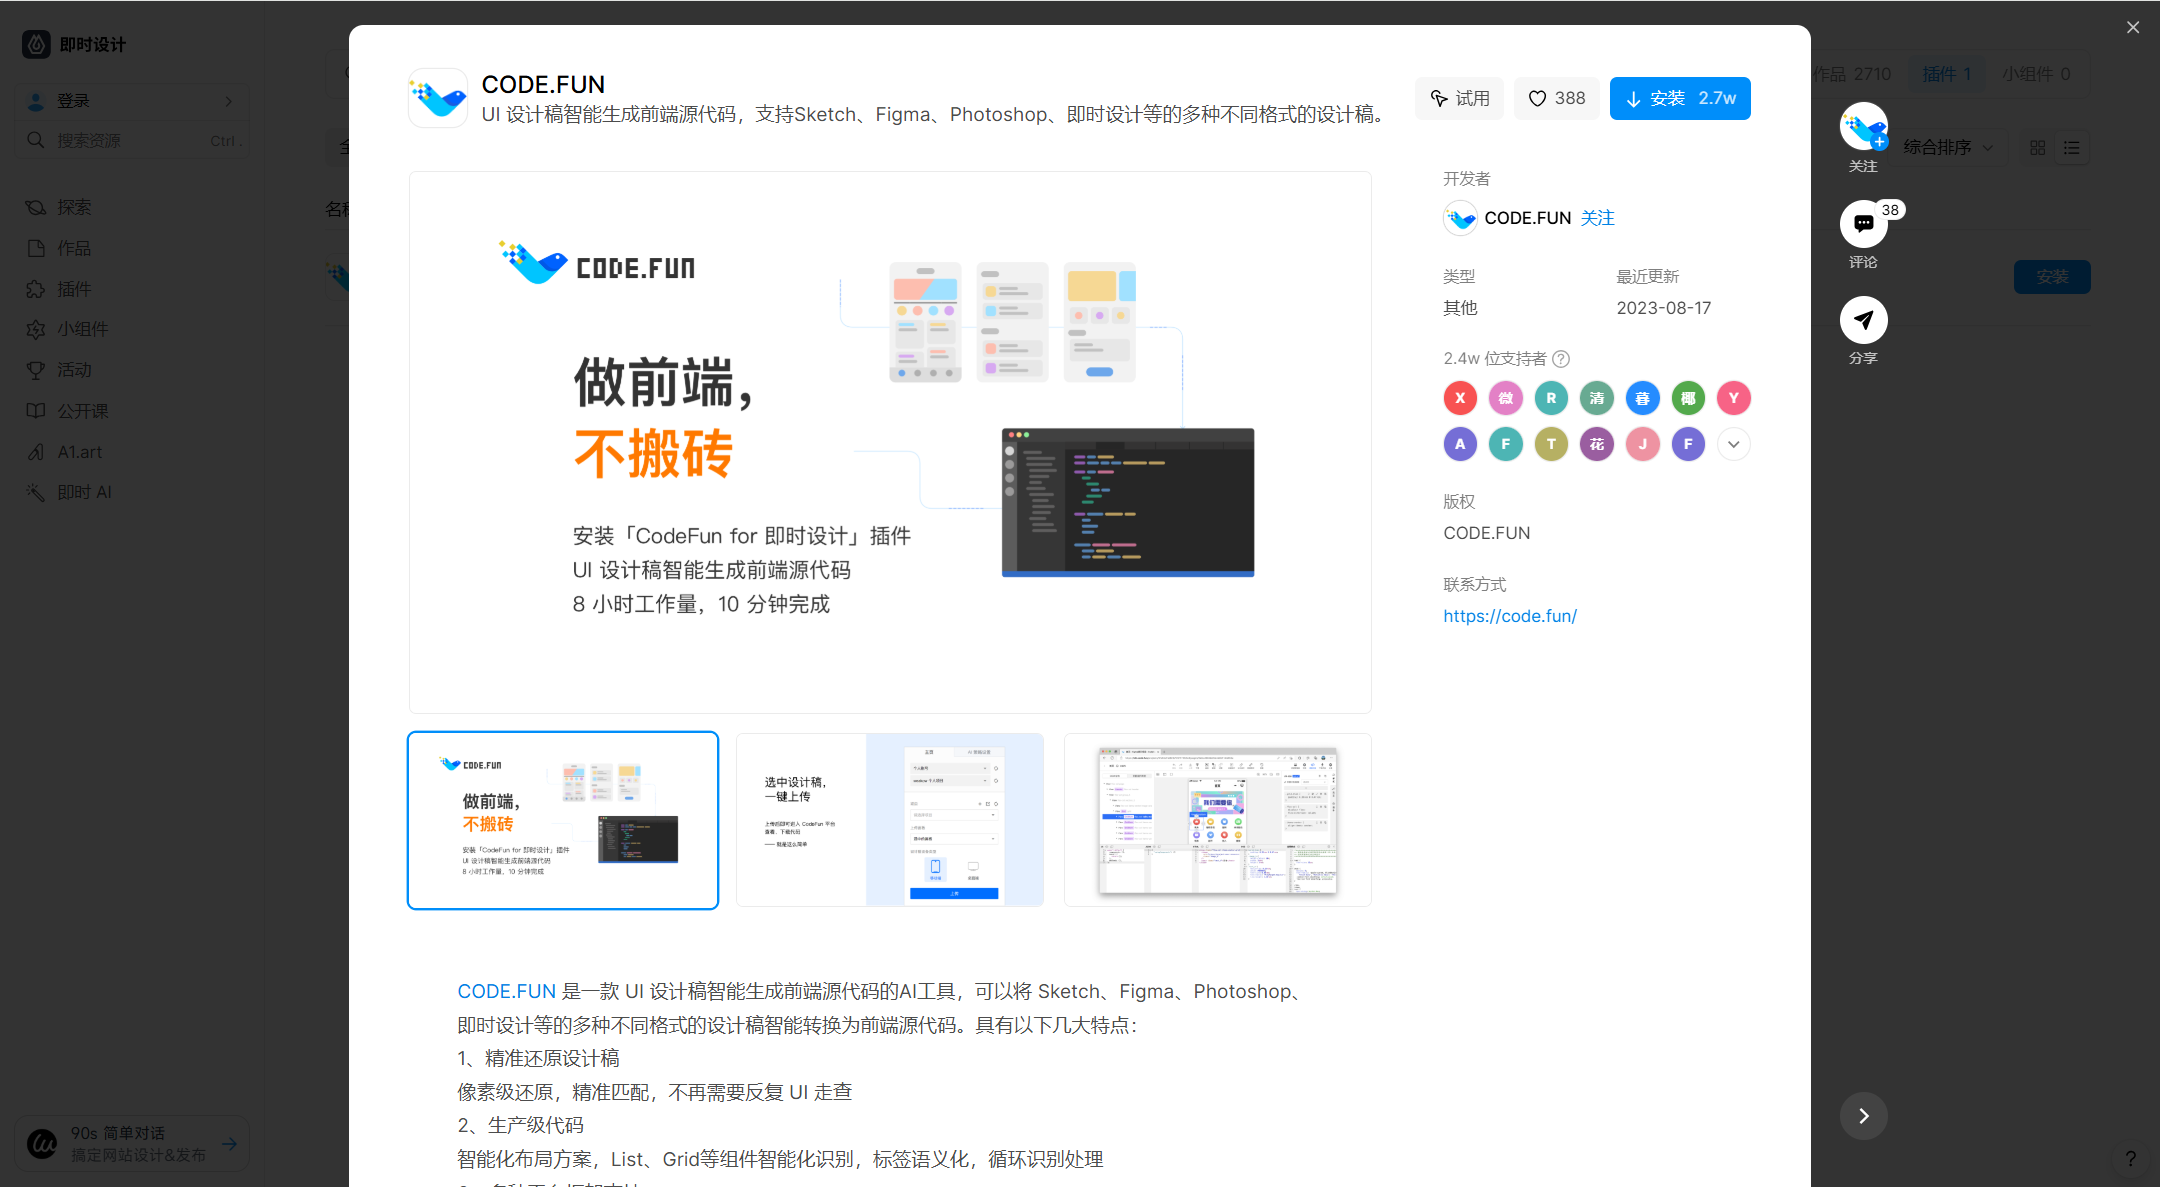
Task: Click the purple A supporter avatar
Action: [1460, 444]
